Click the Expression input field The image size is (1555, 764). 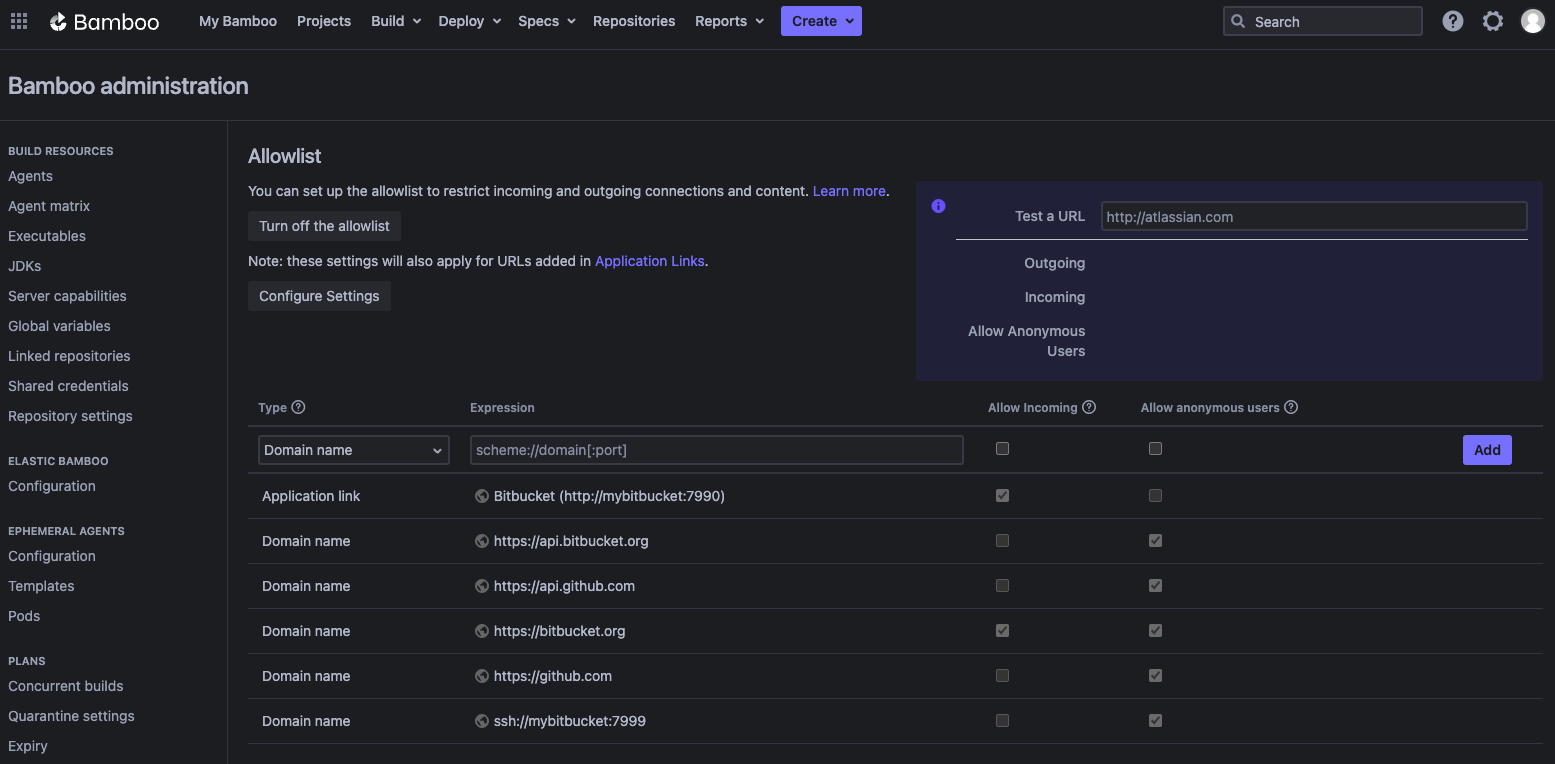click(x=716, y=450)
